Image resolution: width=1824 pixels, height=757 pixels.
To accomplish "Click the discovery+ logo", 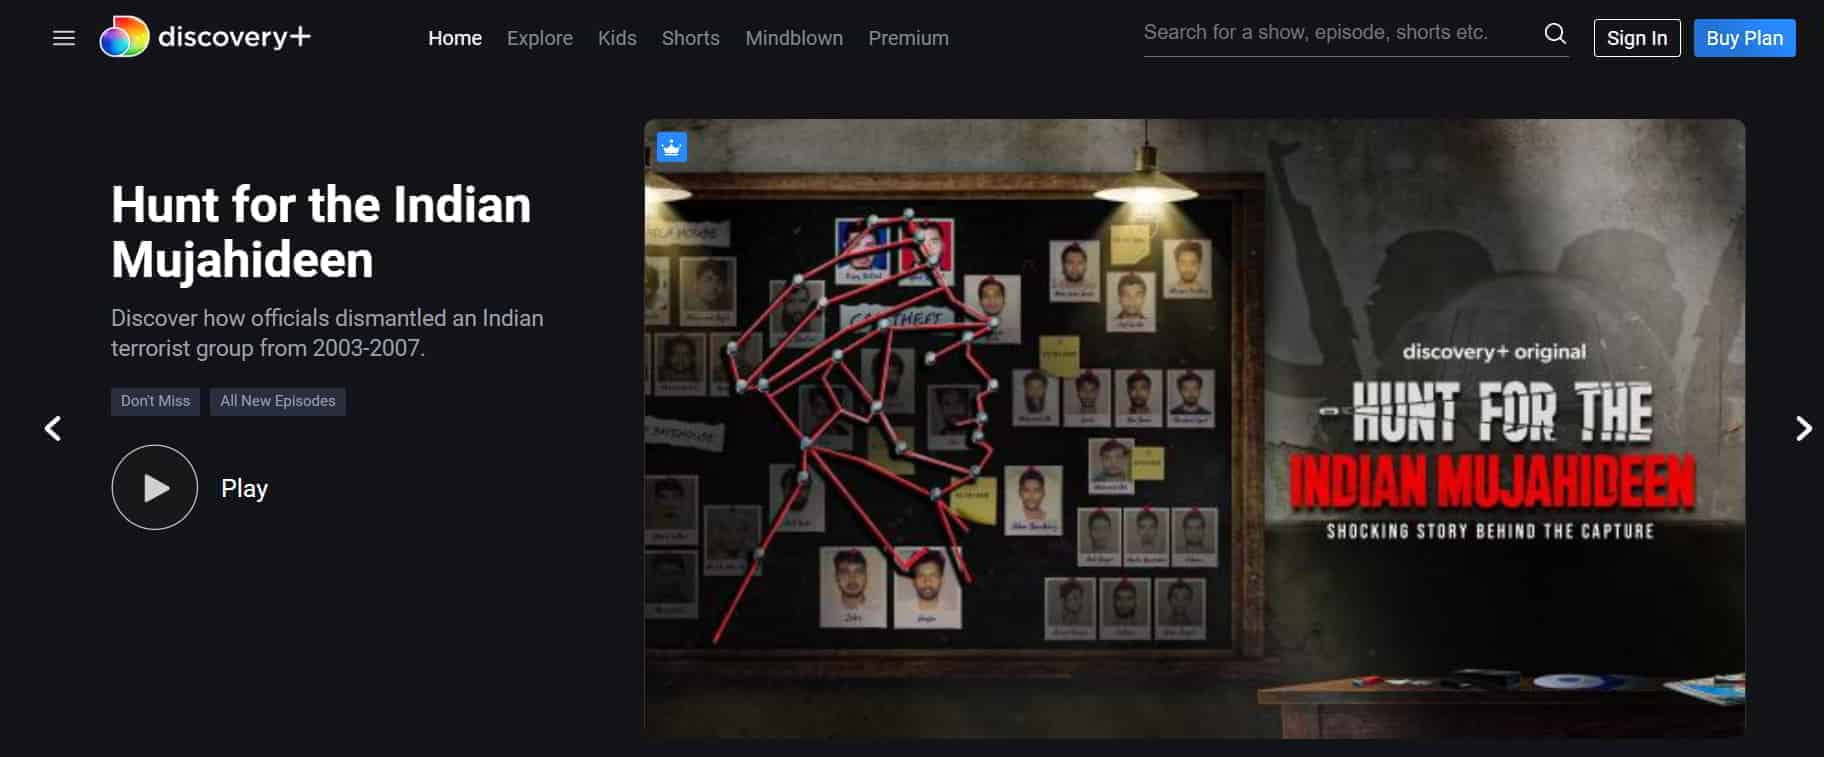I will point(205,37).
